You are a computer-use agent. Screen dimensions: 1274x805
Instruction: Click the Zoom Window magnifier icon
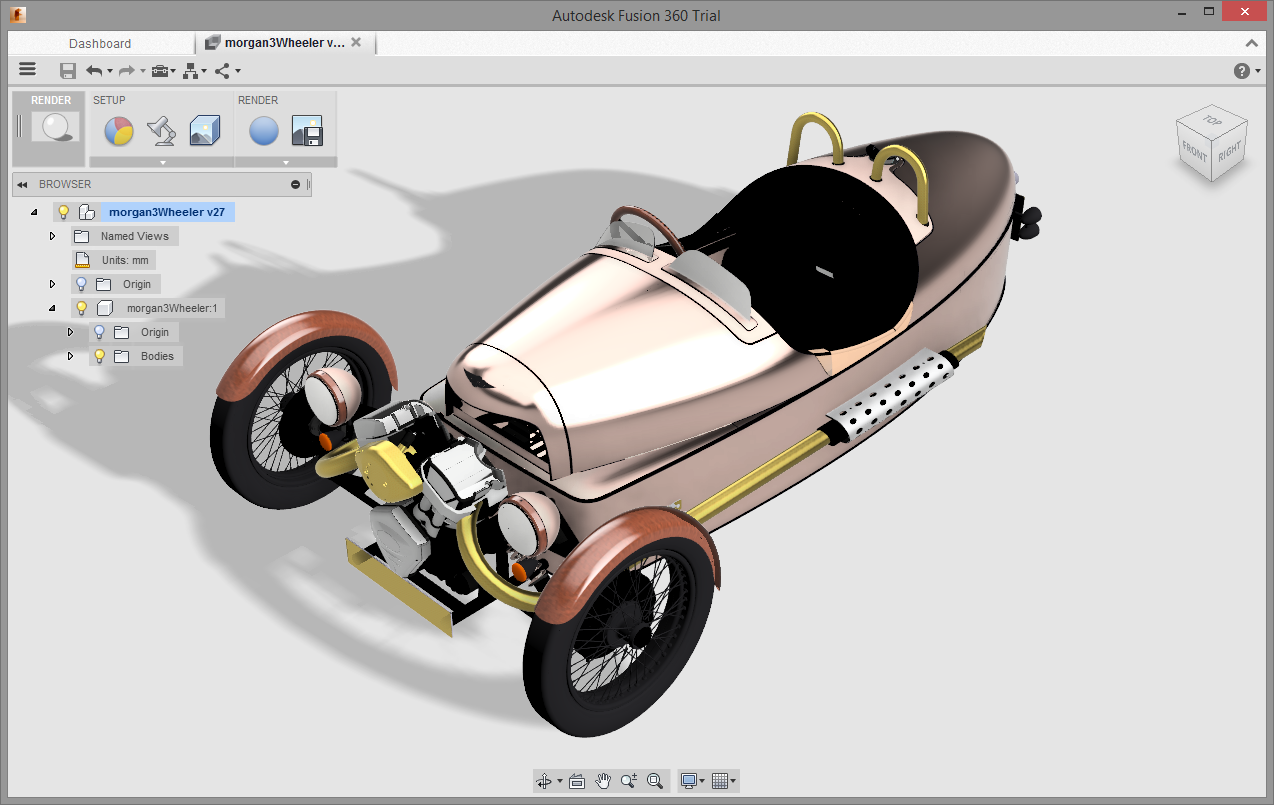(655, 781)
